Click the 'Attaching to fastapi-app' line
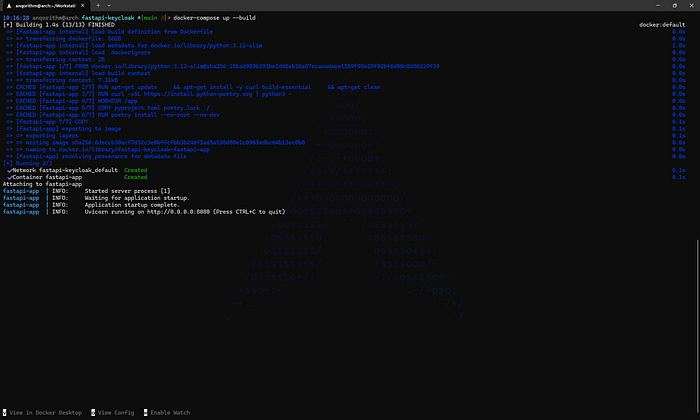 click(42, 184)
